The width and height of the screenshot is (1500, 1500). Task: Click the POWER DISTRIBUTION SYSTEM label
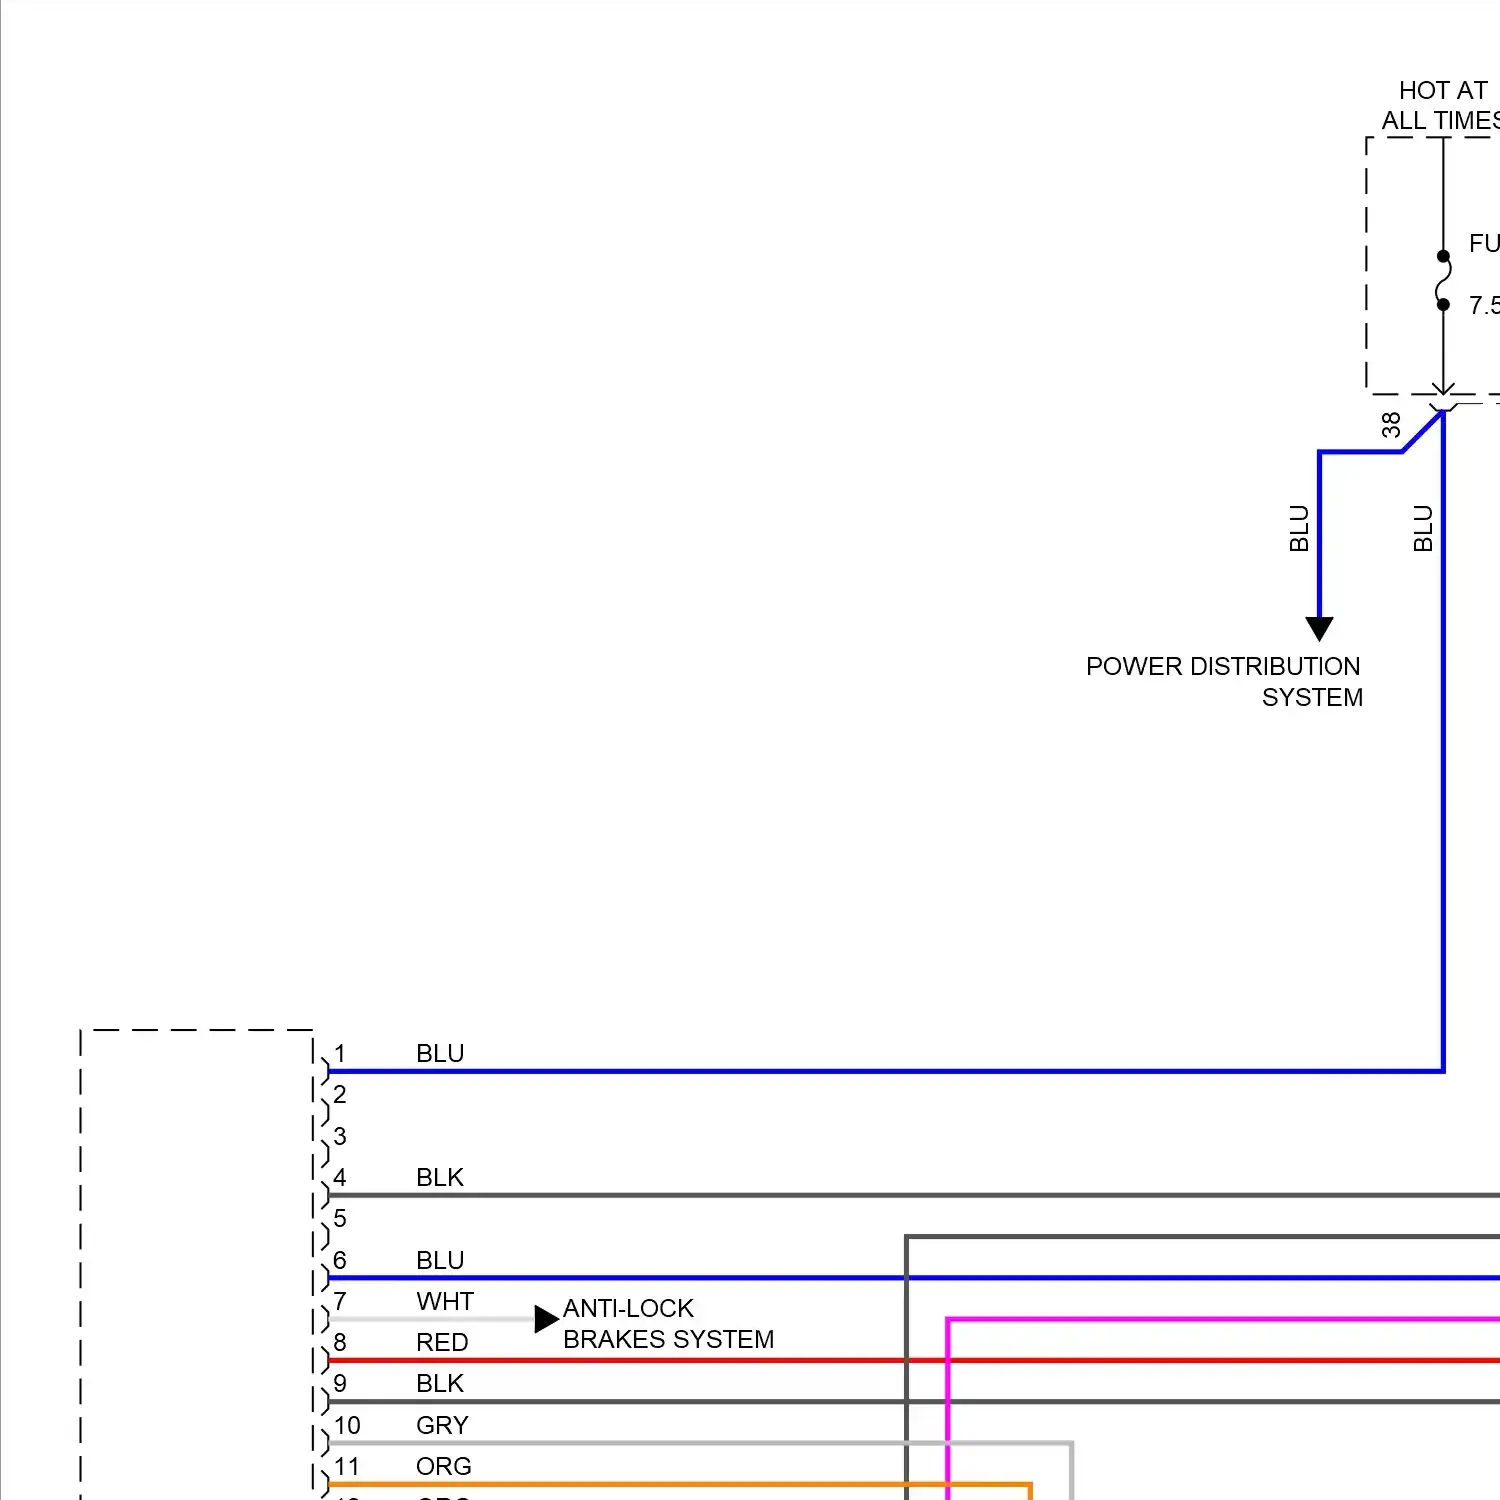[x=1224, y=682]
